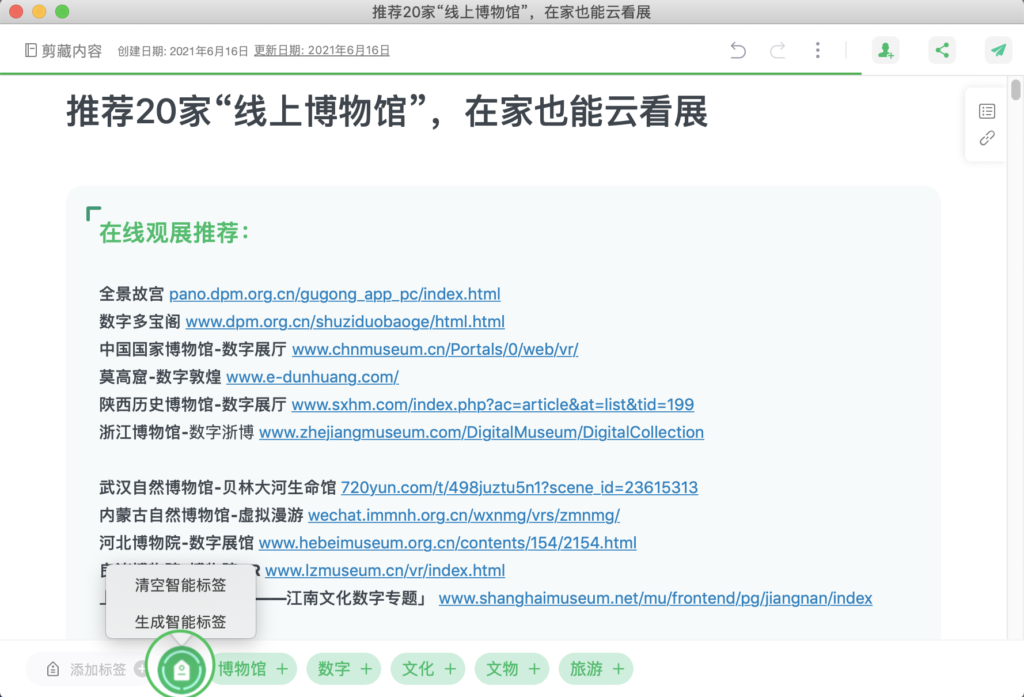1024x697 pixels.
Task: Click the 旅游 tag label
Action: [586, 669]
